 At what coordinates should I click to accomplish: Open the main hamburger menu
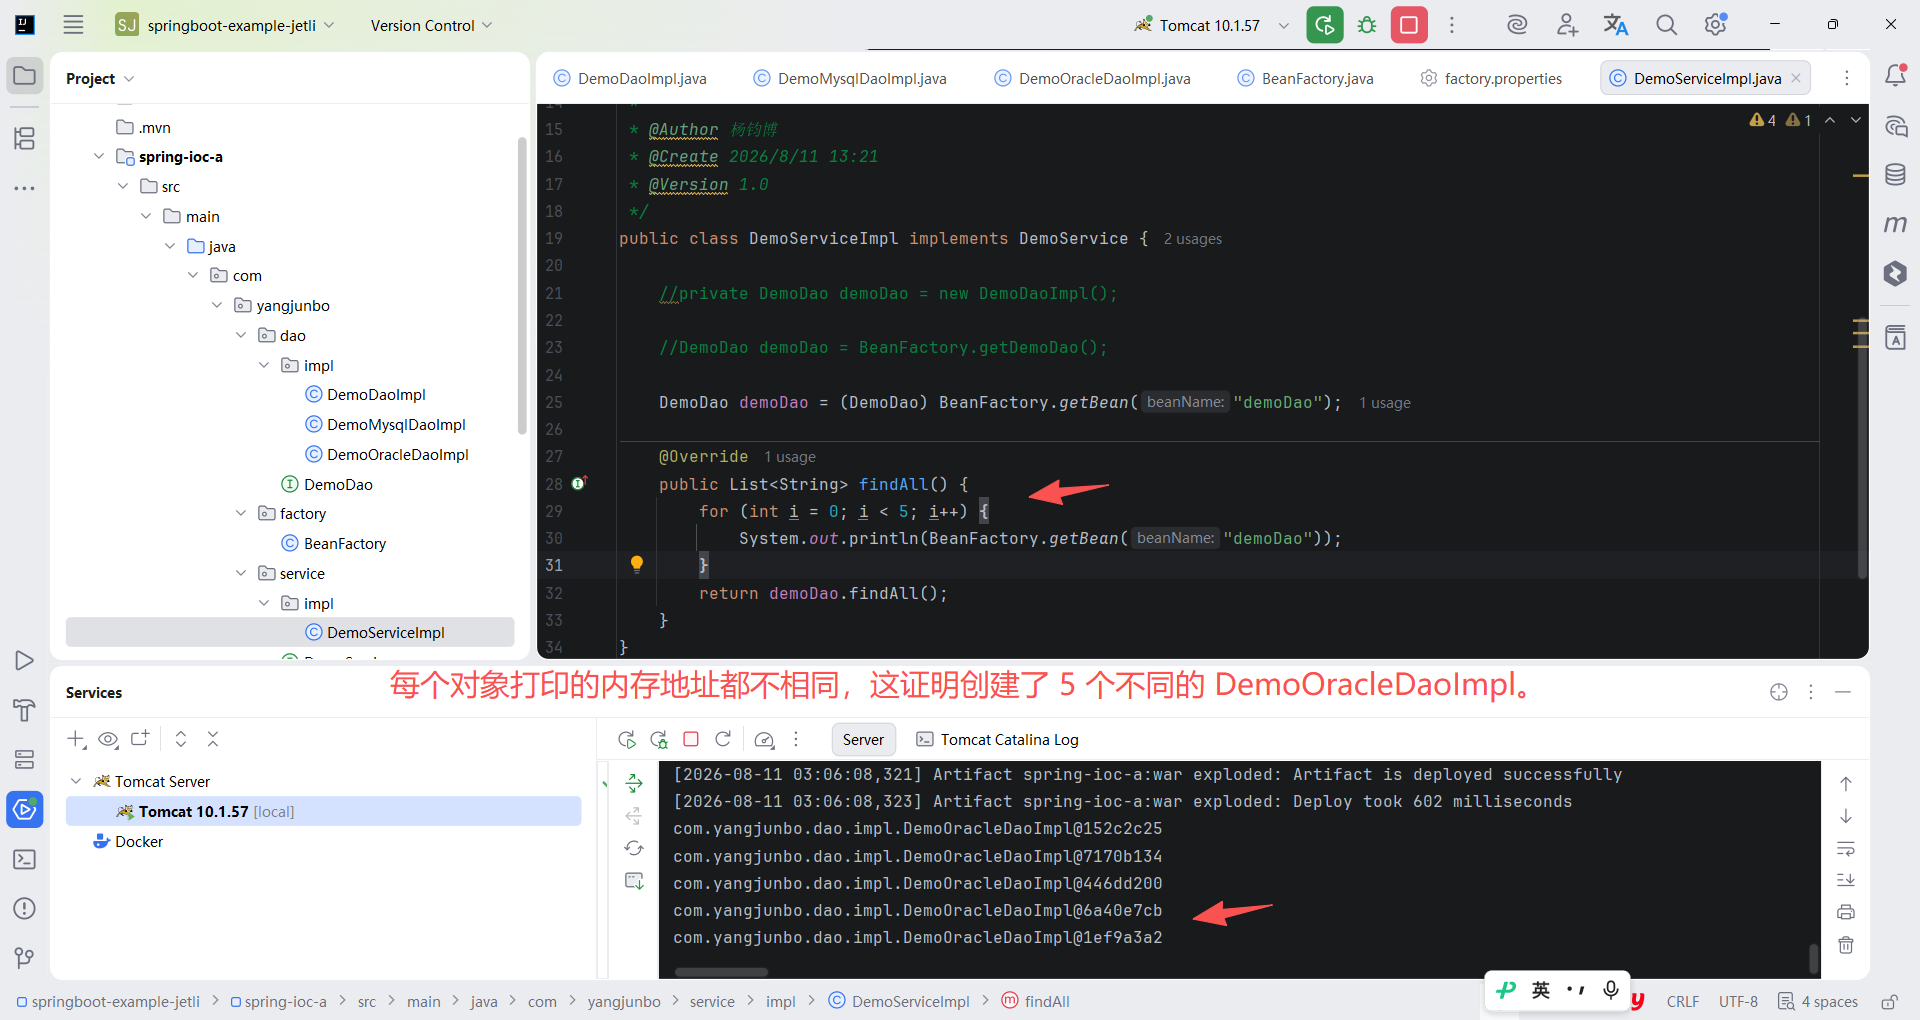pyautogui.click(x=73, y=25)
